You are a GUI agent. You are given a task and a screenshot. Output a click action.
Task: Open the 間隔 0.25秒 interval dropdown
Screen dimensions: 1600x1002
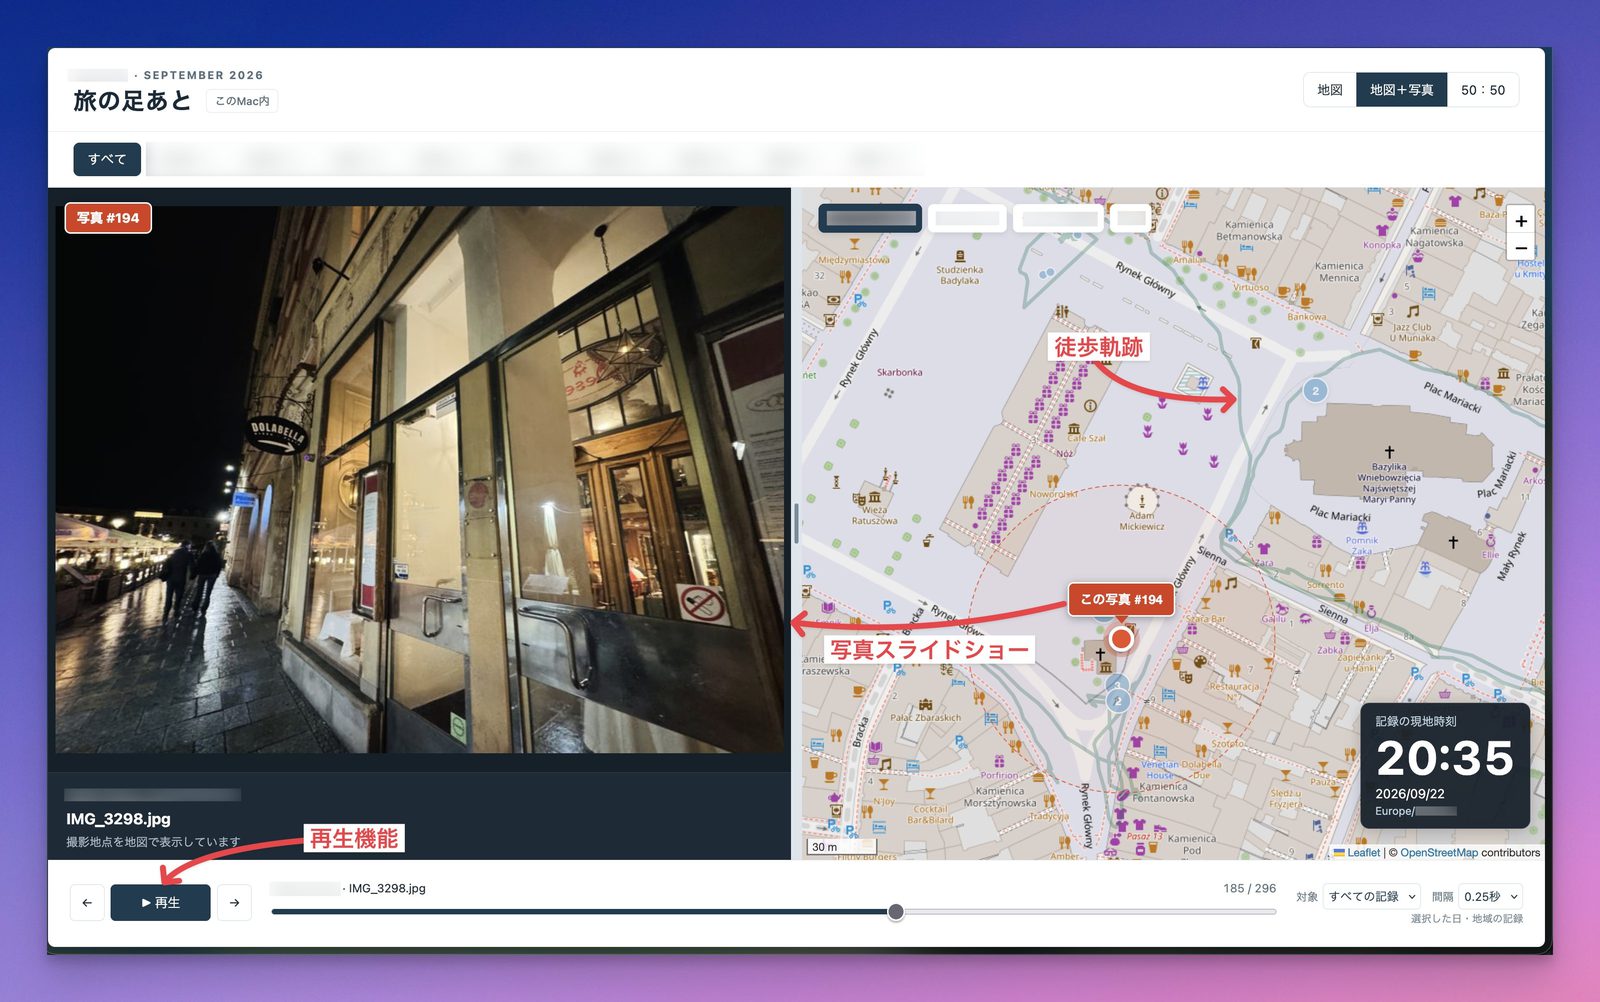click(x=1490, y=897)
